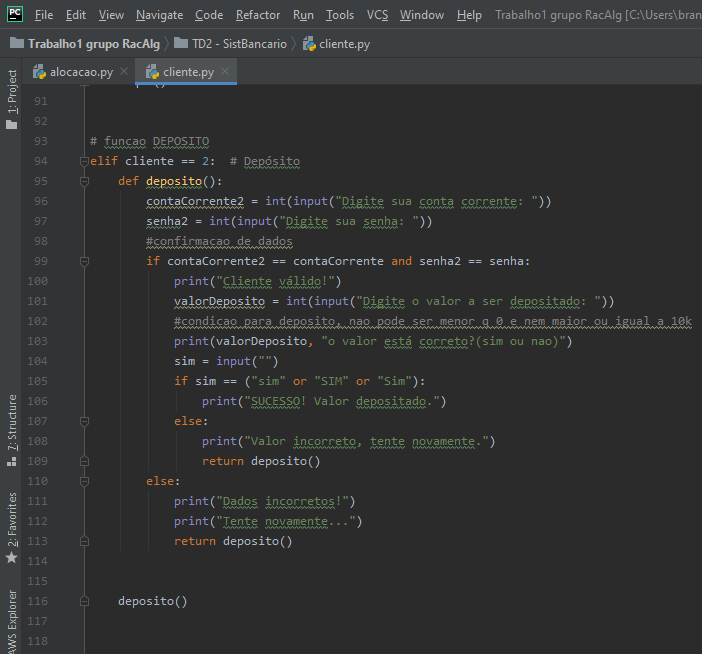Click 'SUCESSO! Valor depositado.' string

(x=342, y=401)
